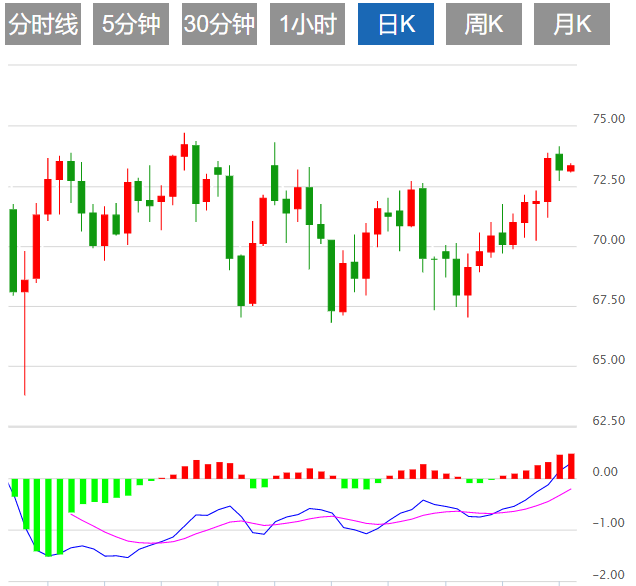Click the active 日K tab
This screenshot has height=586, width=636.
395,25
